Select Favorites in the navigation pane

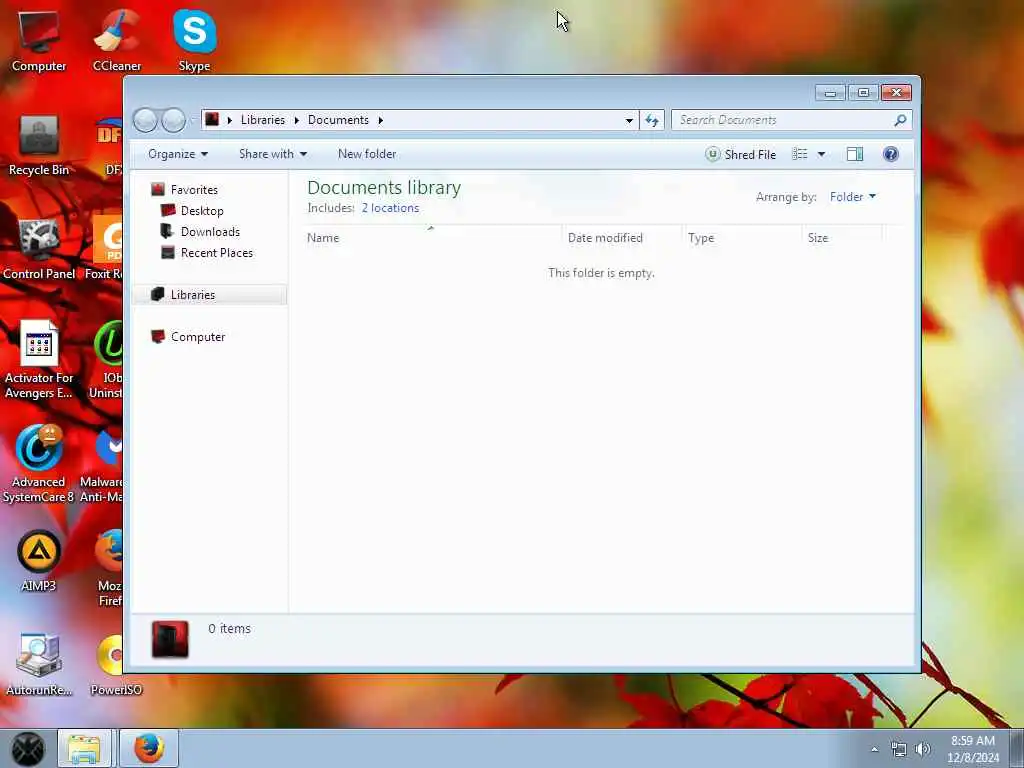pyautogui.click(x=194, y=189)
